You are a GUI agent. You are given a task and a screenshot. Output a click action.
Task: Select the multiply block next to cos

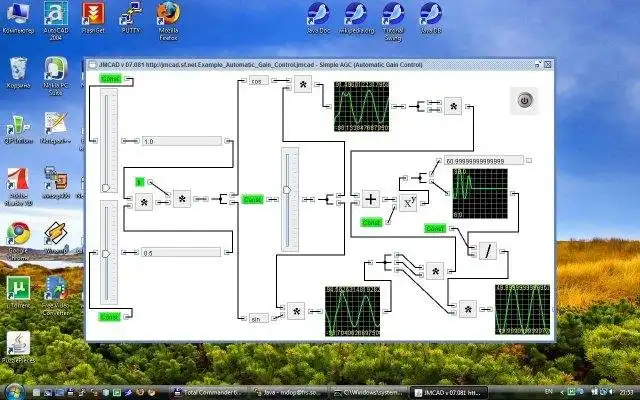point(303,84)
